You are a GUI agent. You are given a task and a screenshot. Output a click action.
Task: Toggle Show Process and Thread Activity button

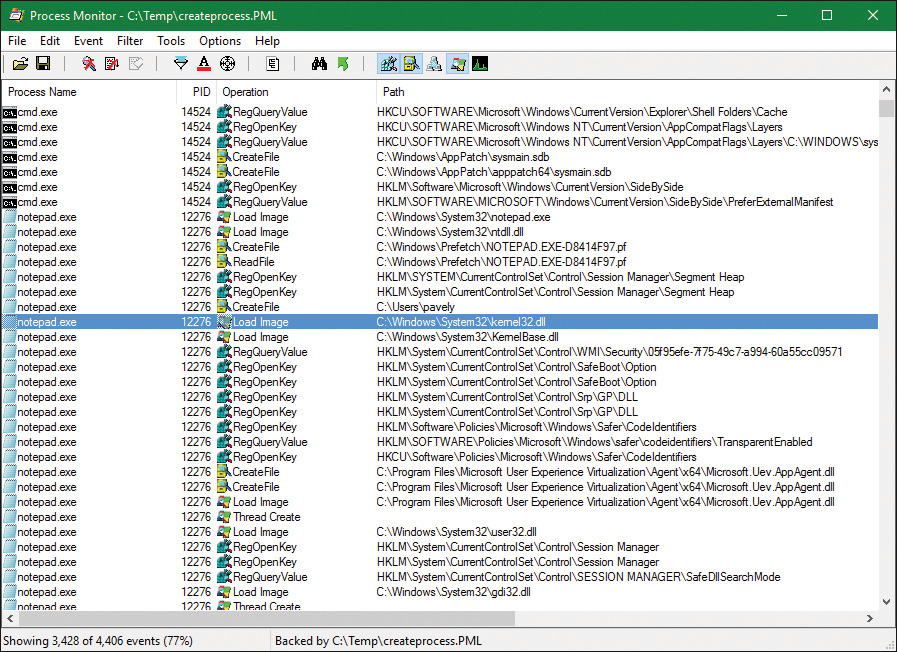coord(457,64)
